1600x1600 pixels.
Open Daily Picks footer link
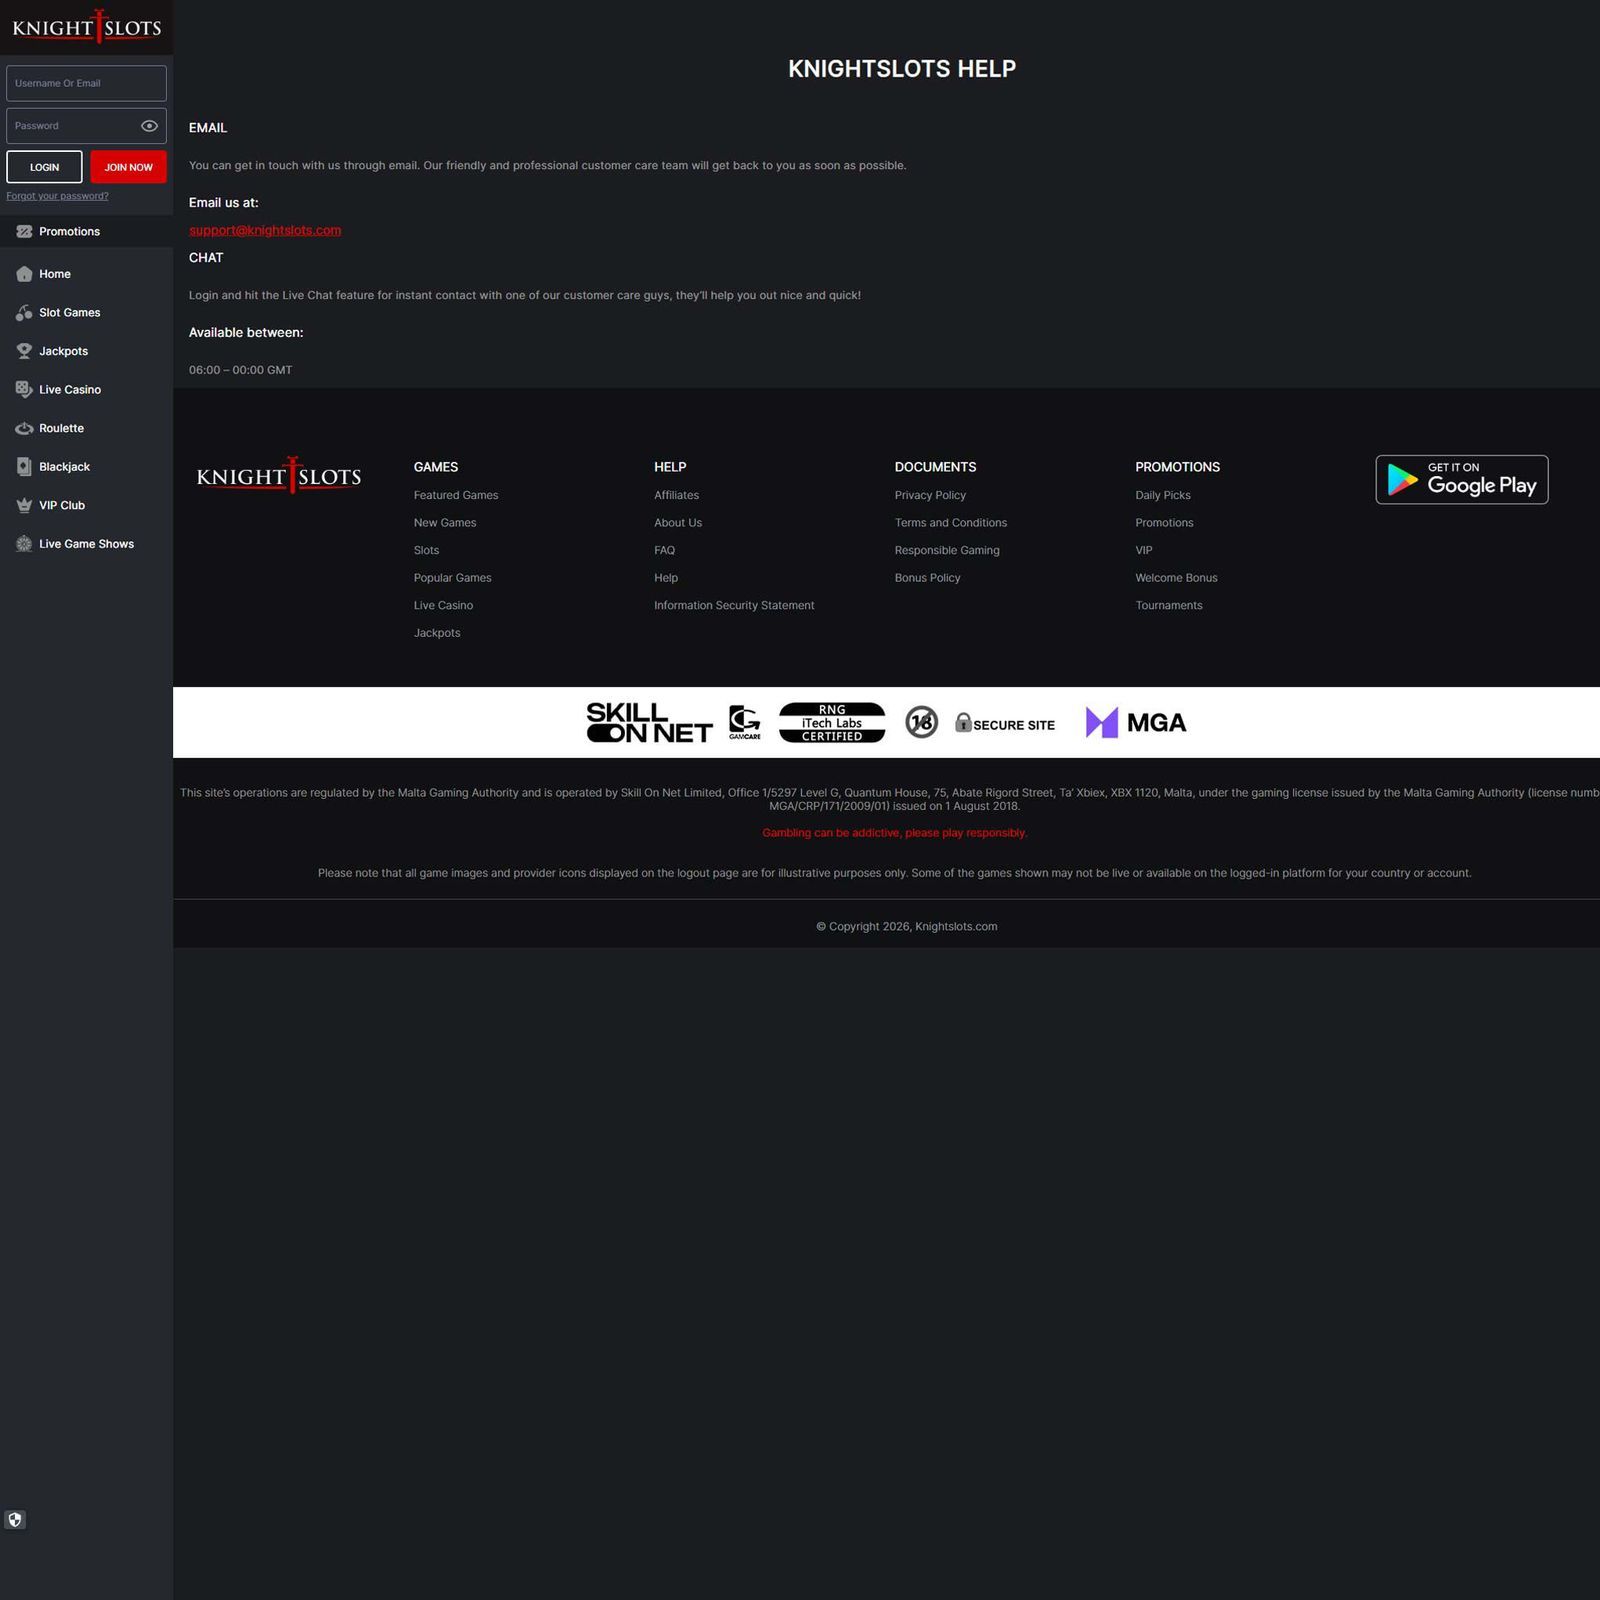point(1163,495)
